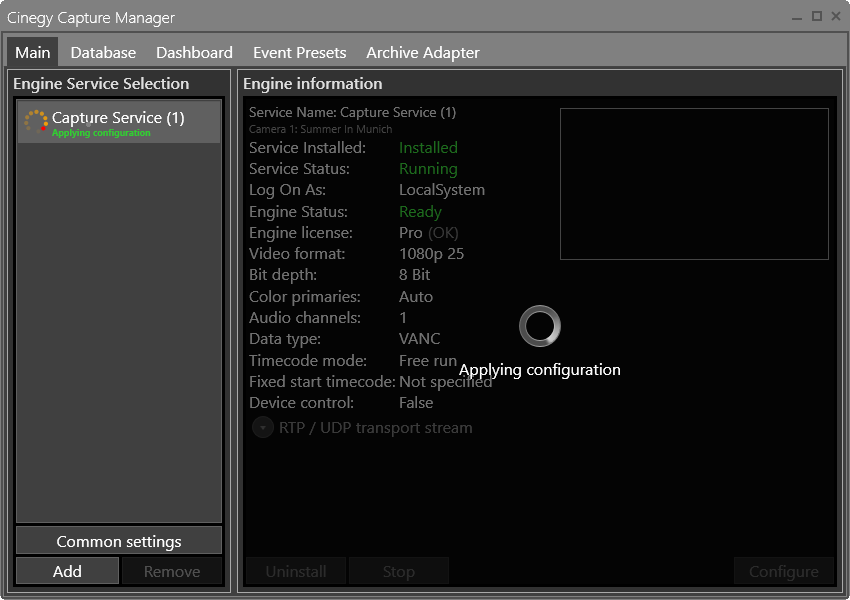Click the Remove button
The height and width of the screenshot is (600, 850).
point(172,571)
